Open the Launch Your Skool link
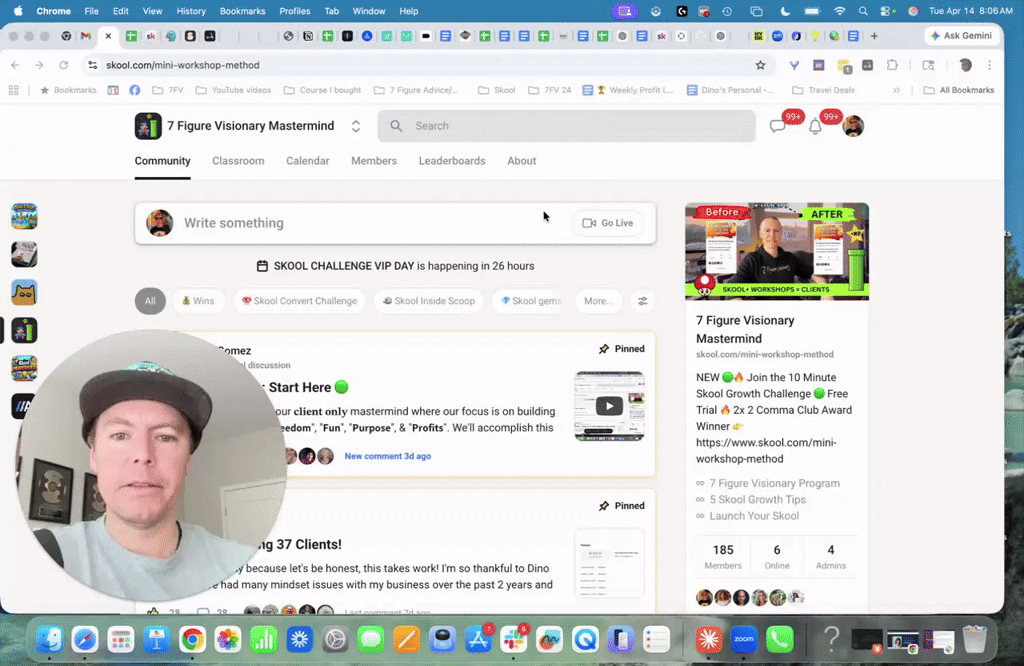 click(x=754, y=516)
